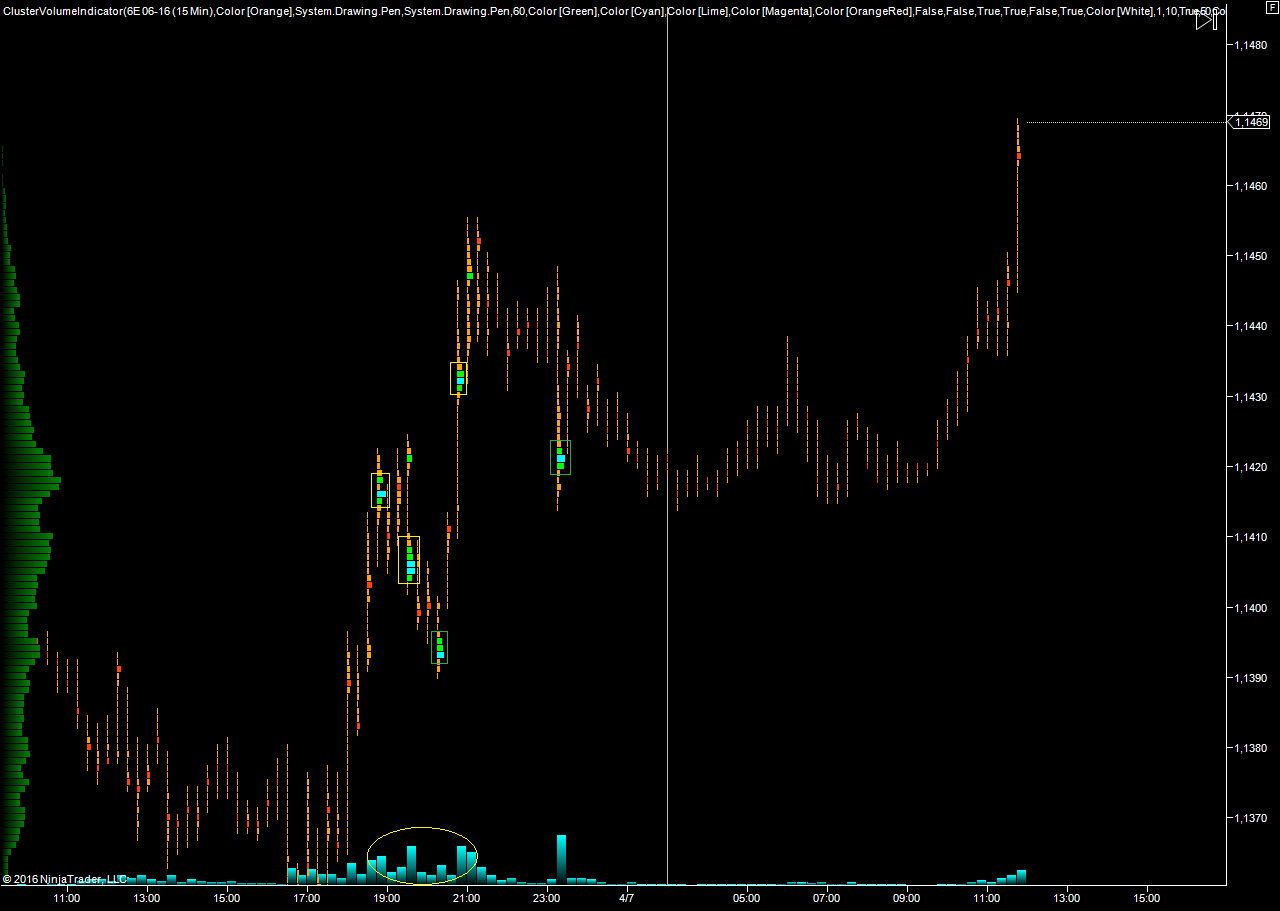Click the 23:00 time axis label
1280x911 pixels.
point(547,898)
